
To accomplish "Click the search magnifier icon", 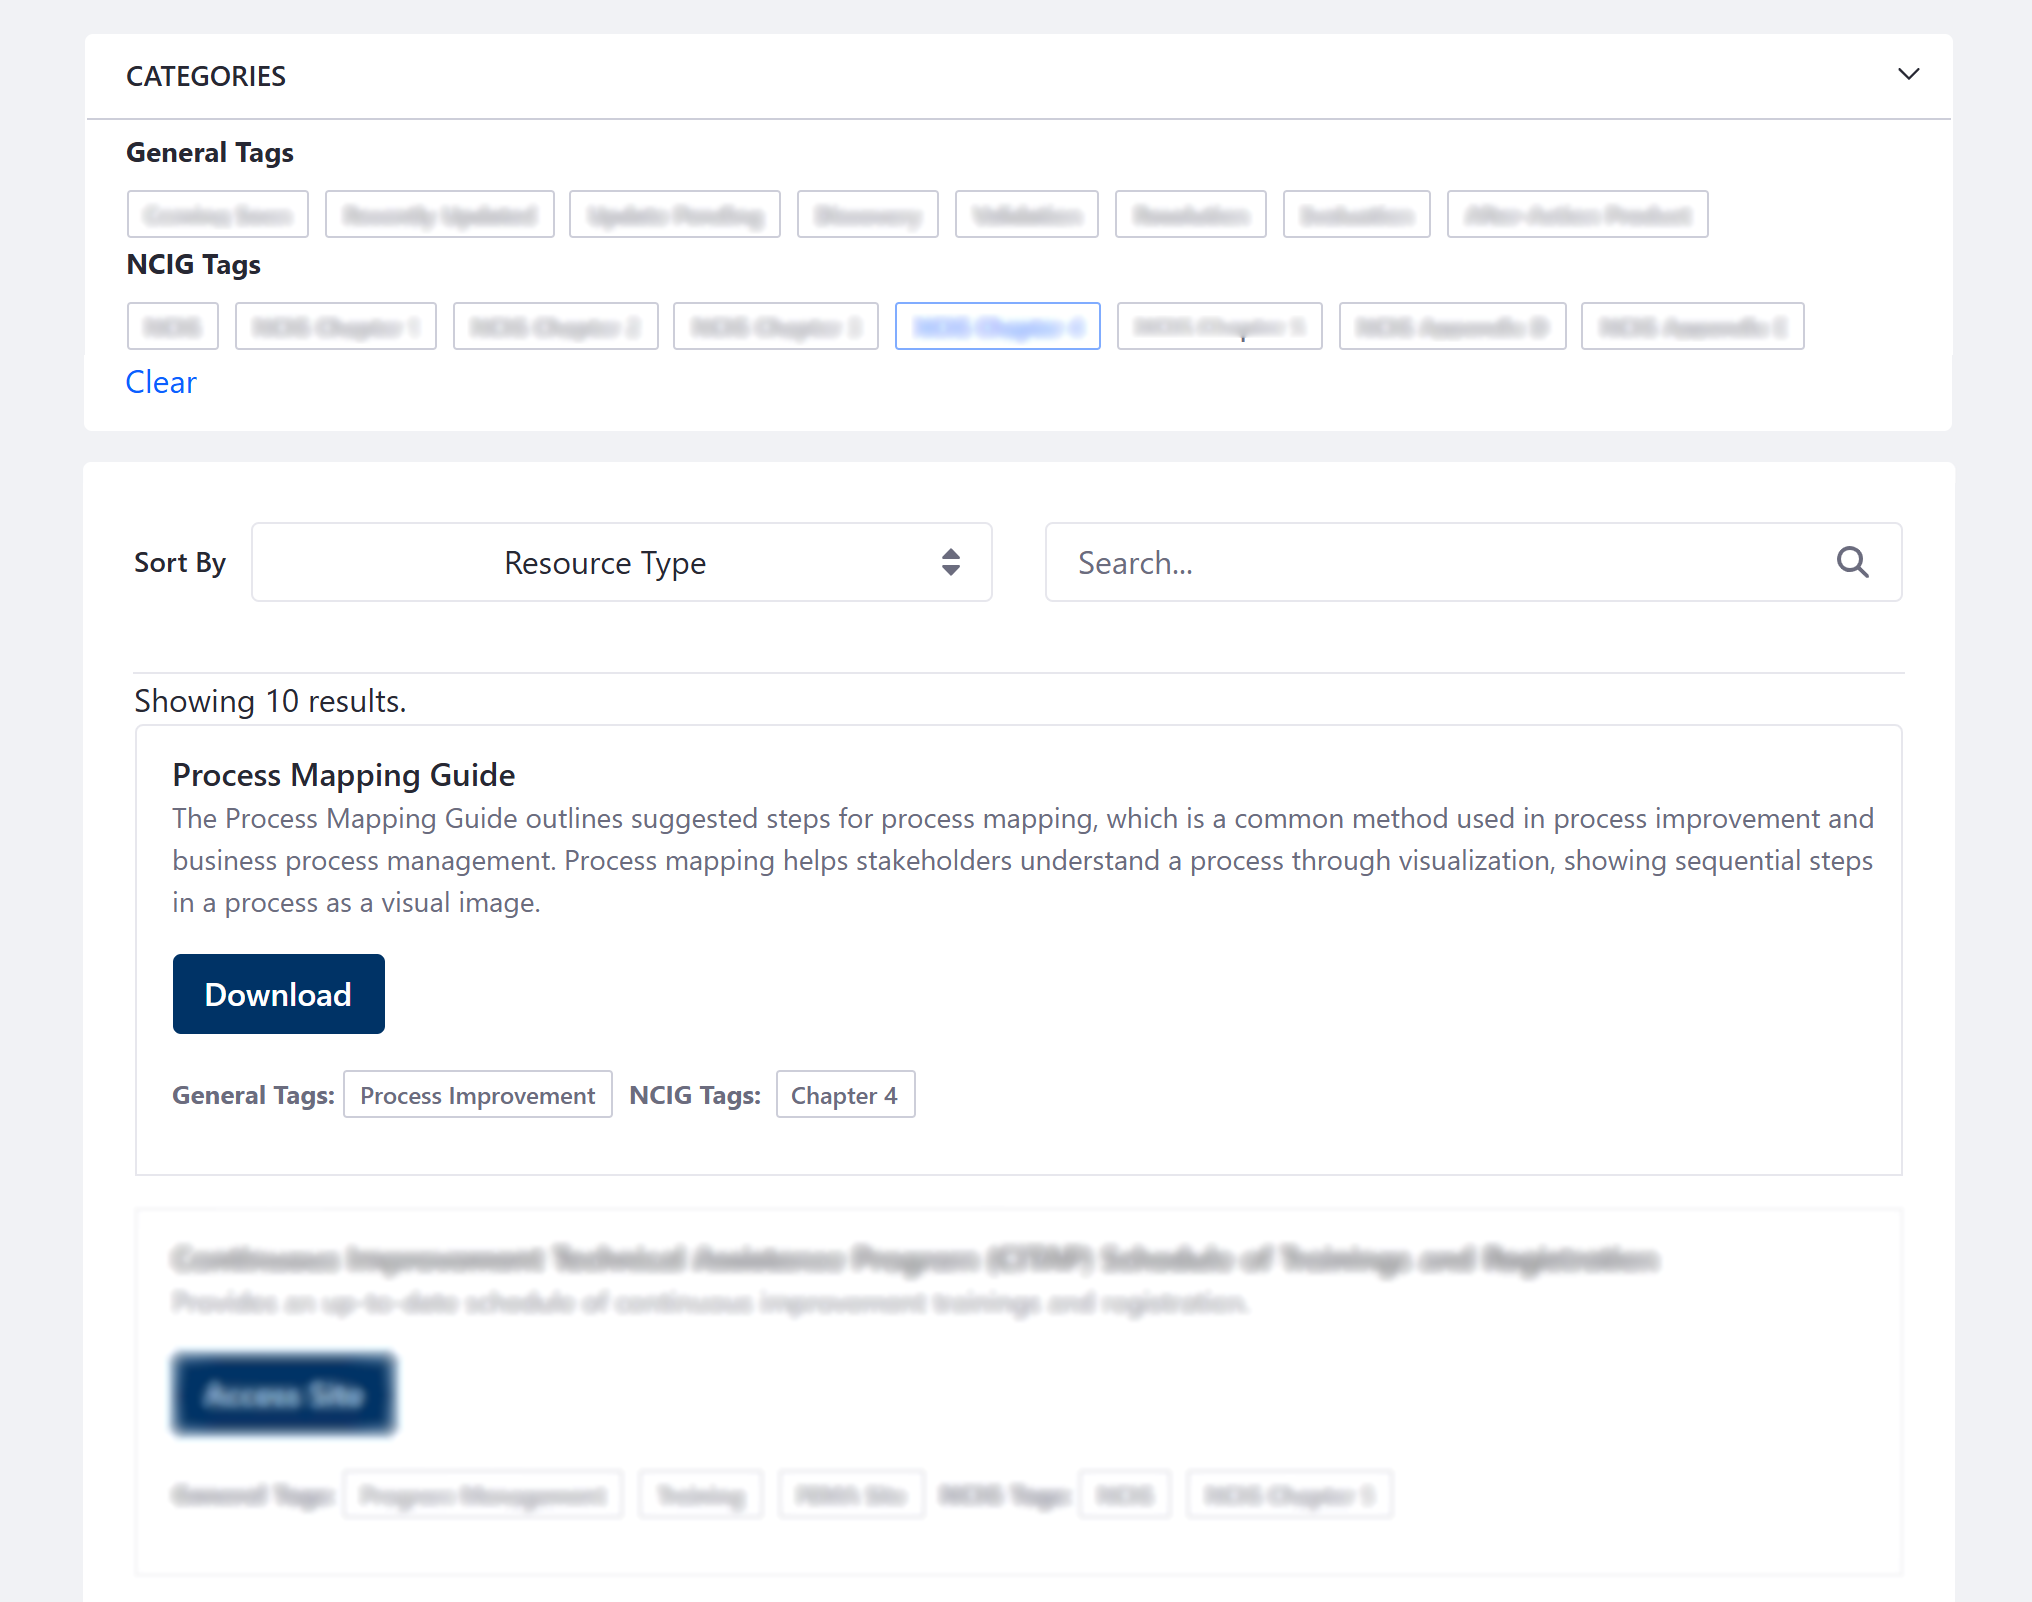I will pos(1852,562).
